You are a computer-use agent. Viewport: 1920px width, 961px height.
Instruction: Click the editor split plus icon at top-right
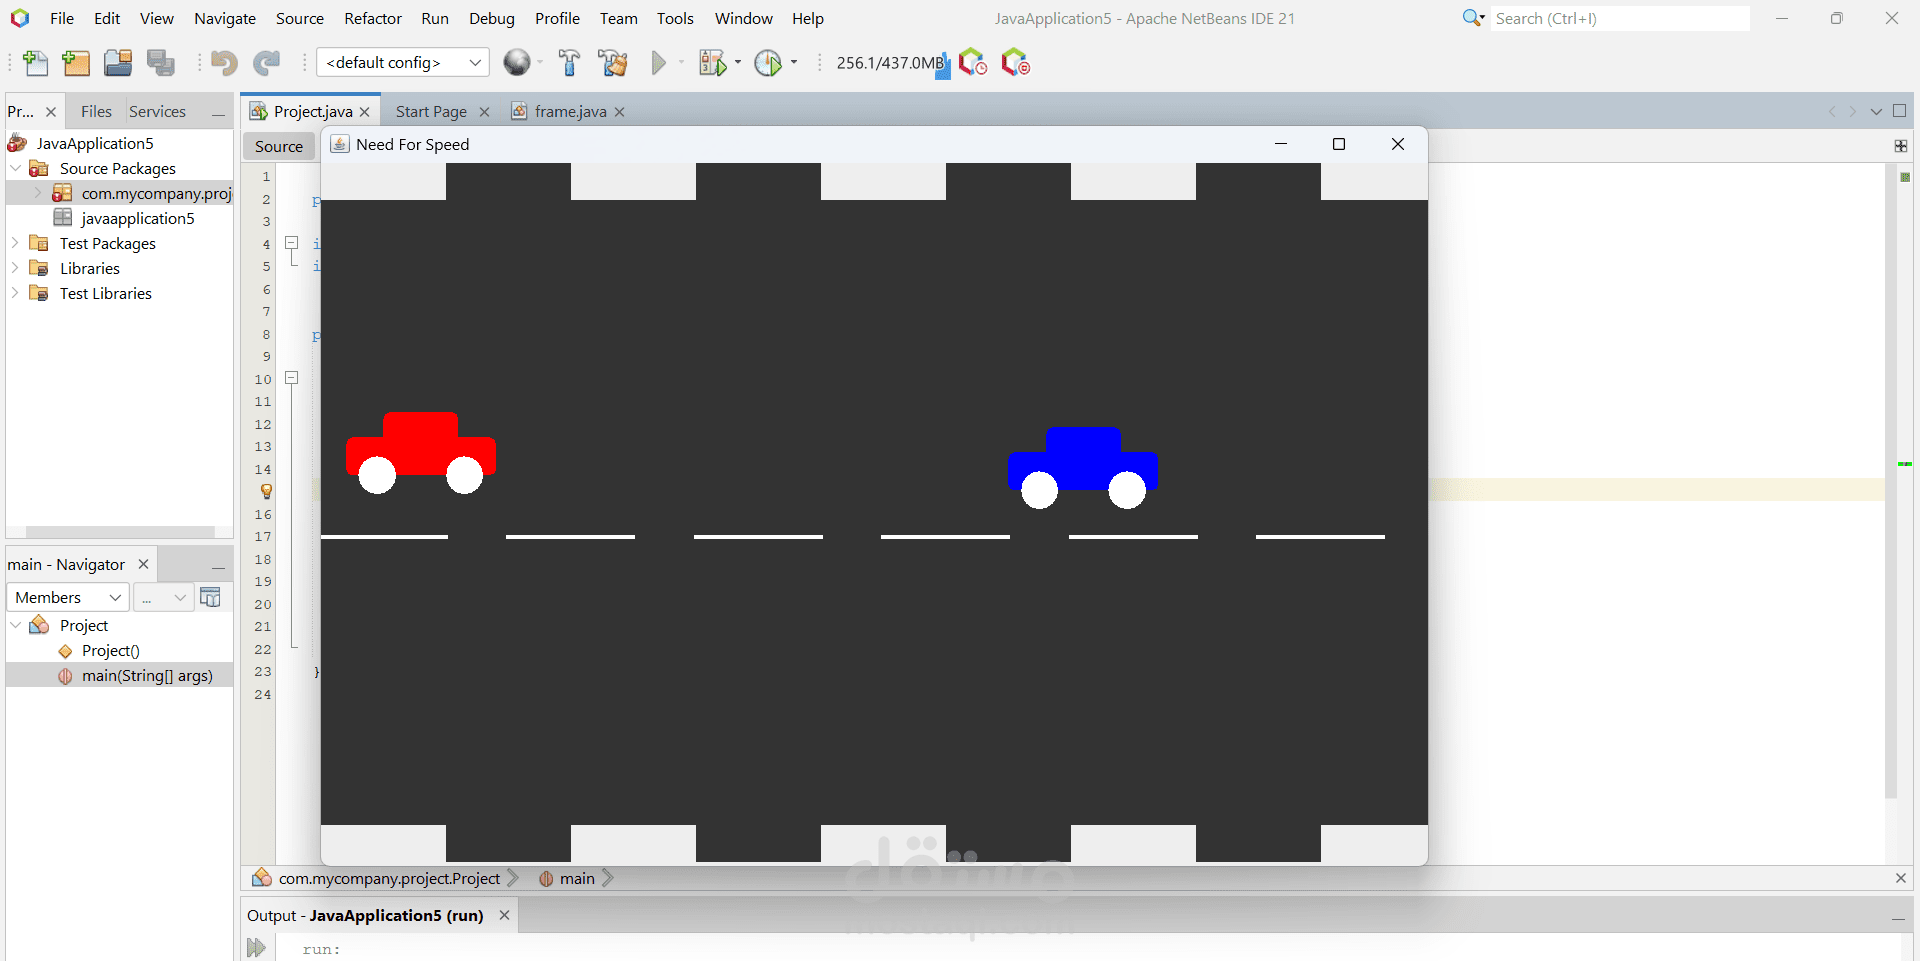pos(1901,146)
